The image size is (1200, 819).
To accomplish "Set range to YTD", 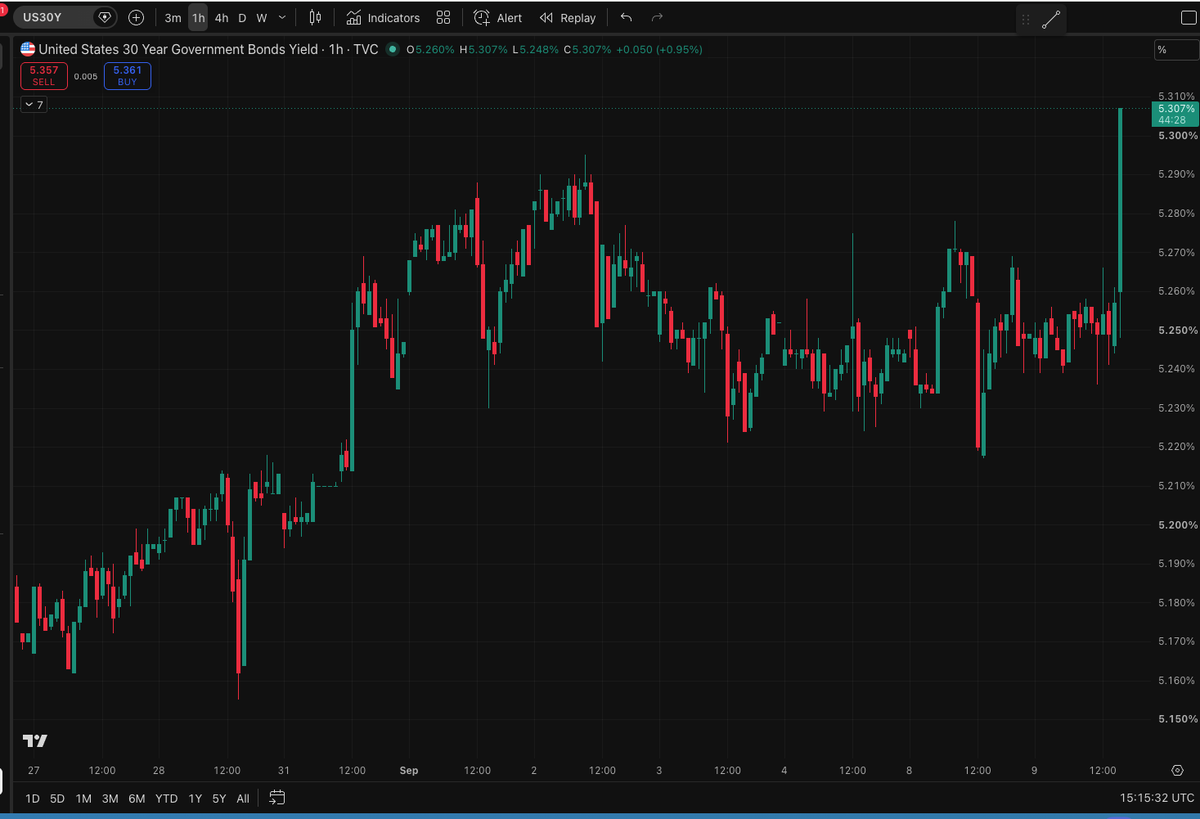I will coord(167,798).
